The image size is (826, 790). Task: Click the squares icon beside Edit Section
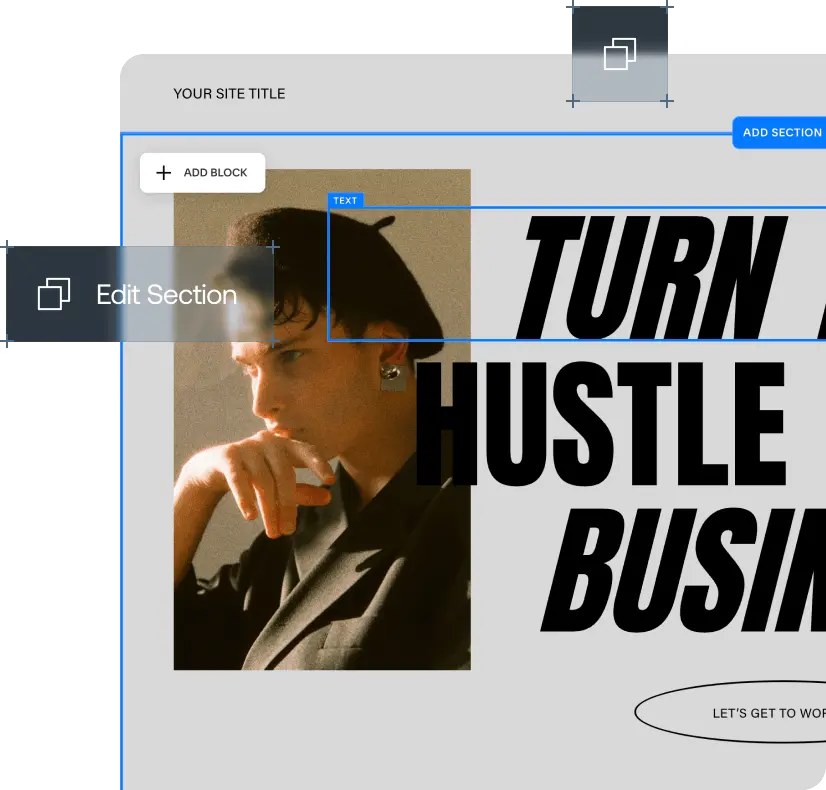tap(54, 294)
